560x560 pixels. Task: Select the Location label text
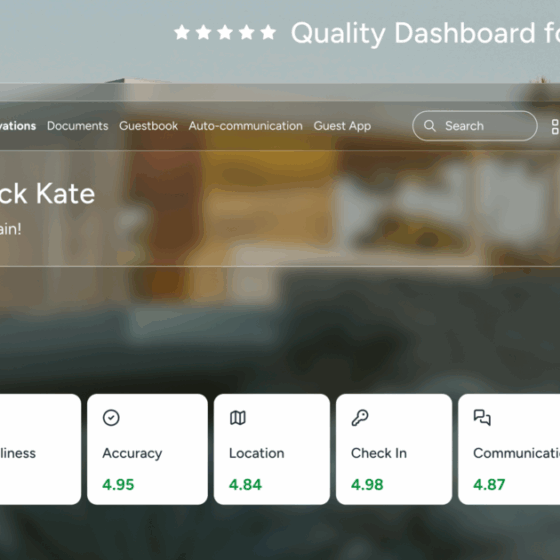pyautogui.click(x=256, y=453)
